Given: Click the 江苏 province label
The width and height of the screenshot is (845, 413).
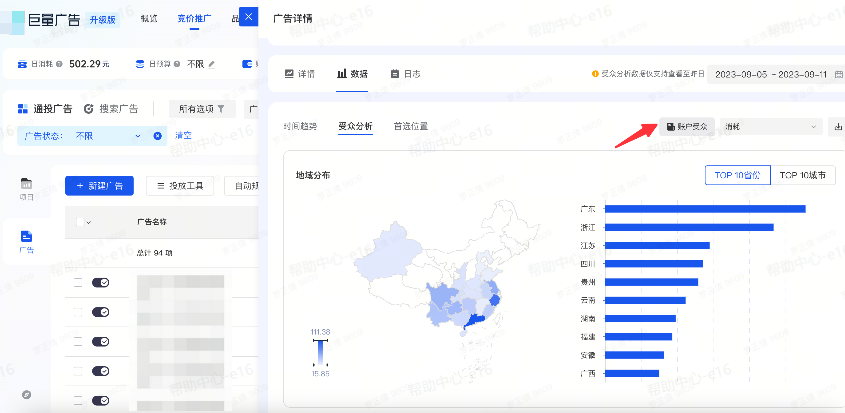Looking at the screenshot, I should 588,245.
